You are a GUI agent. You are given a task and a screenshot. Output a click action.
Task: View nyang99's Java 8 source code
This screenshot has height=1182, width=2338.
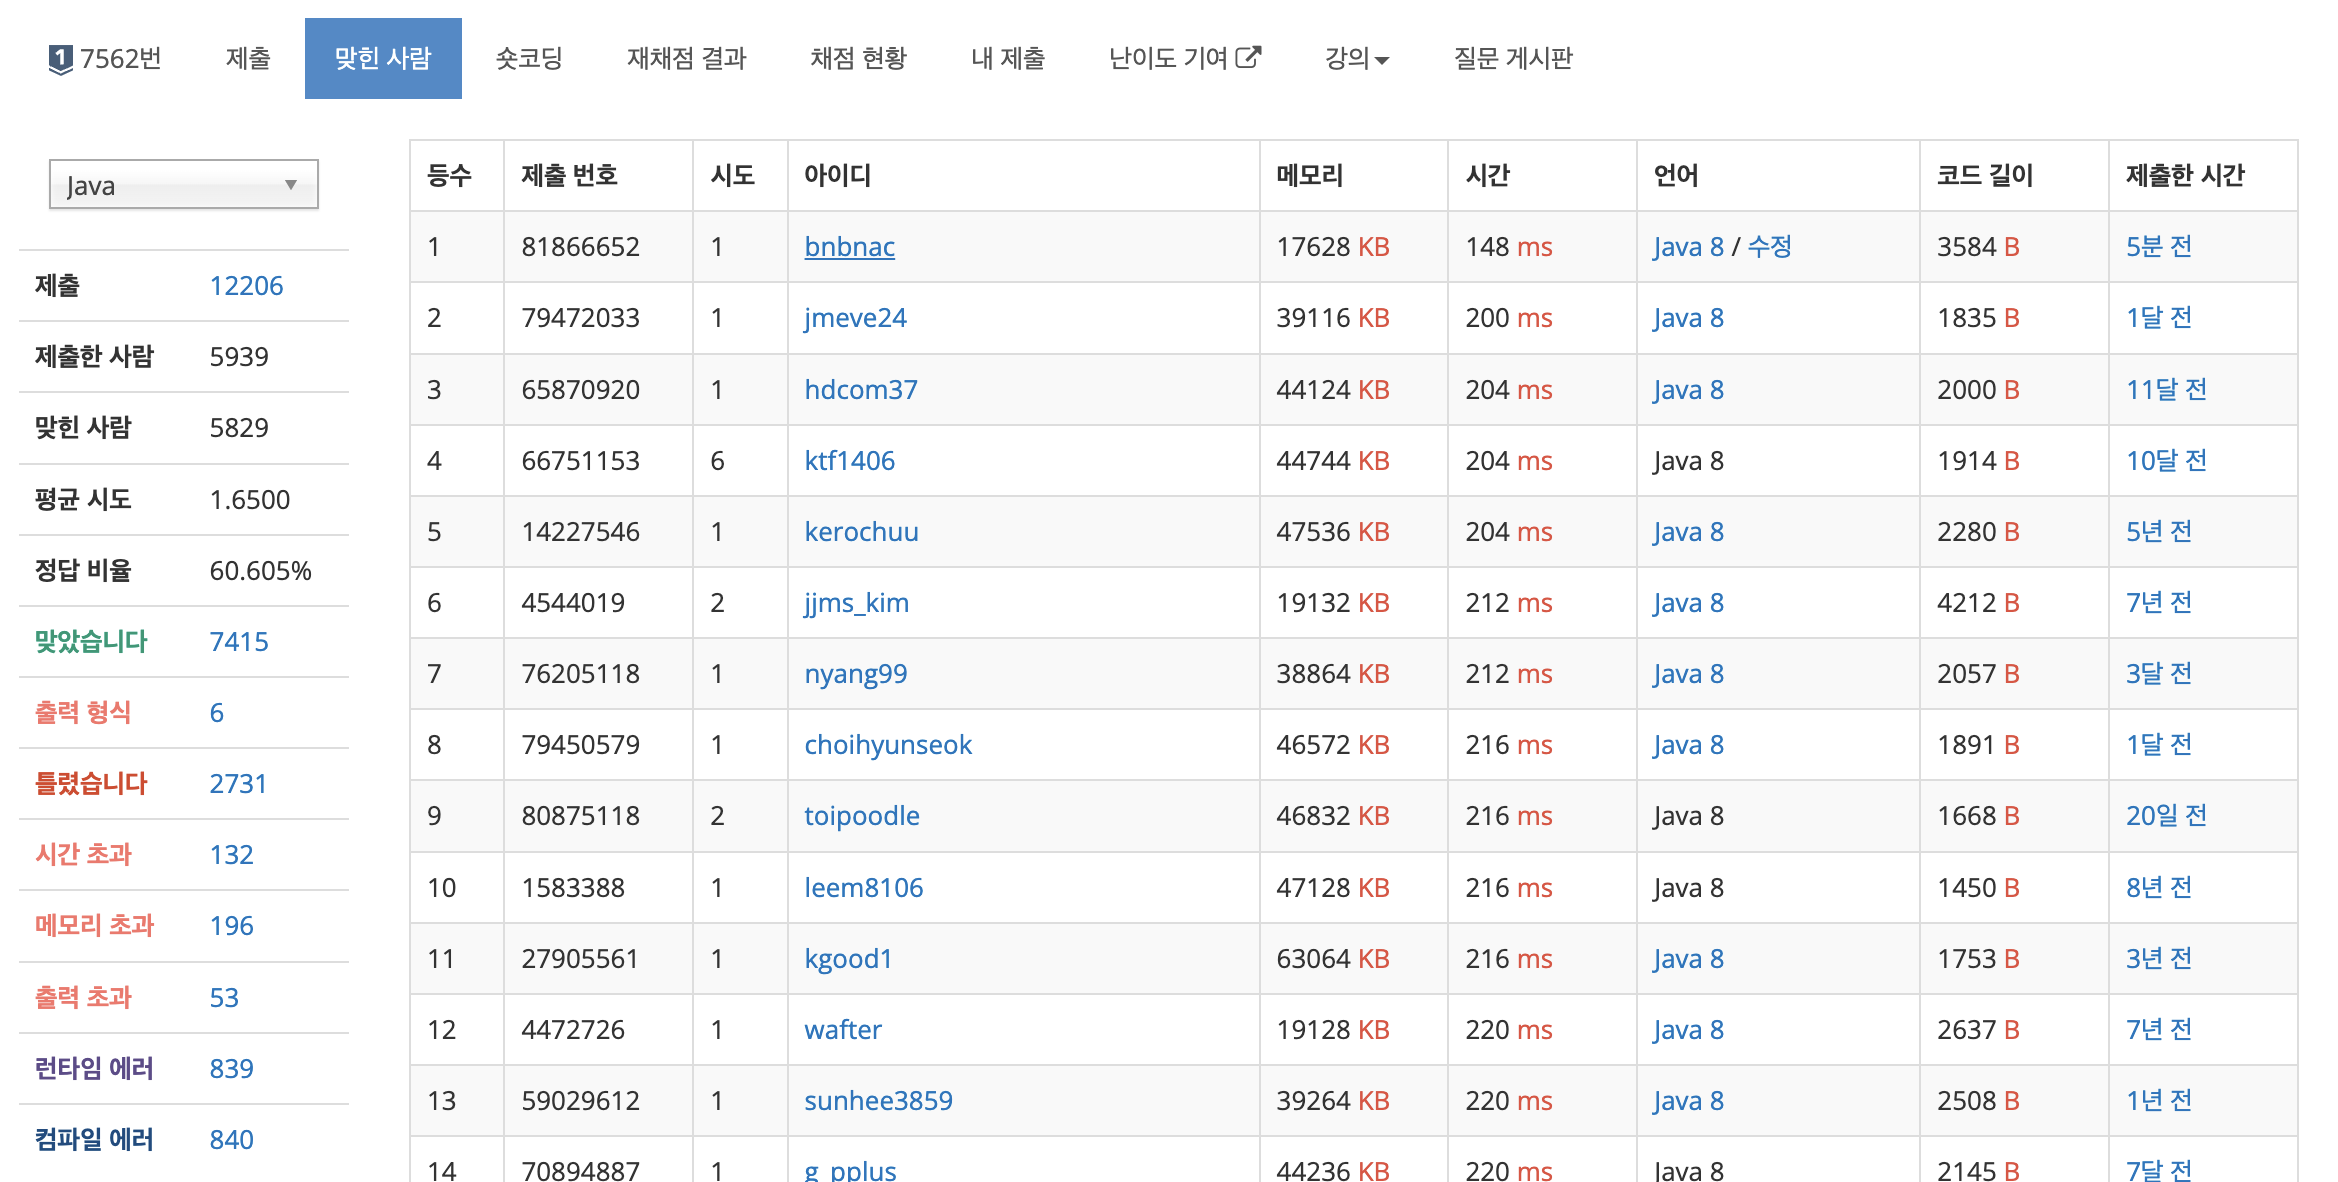pos(1689,674)
